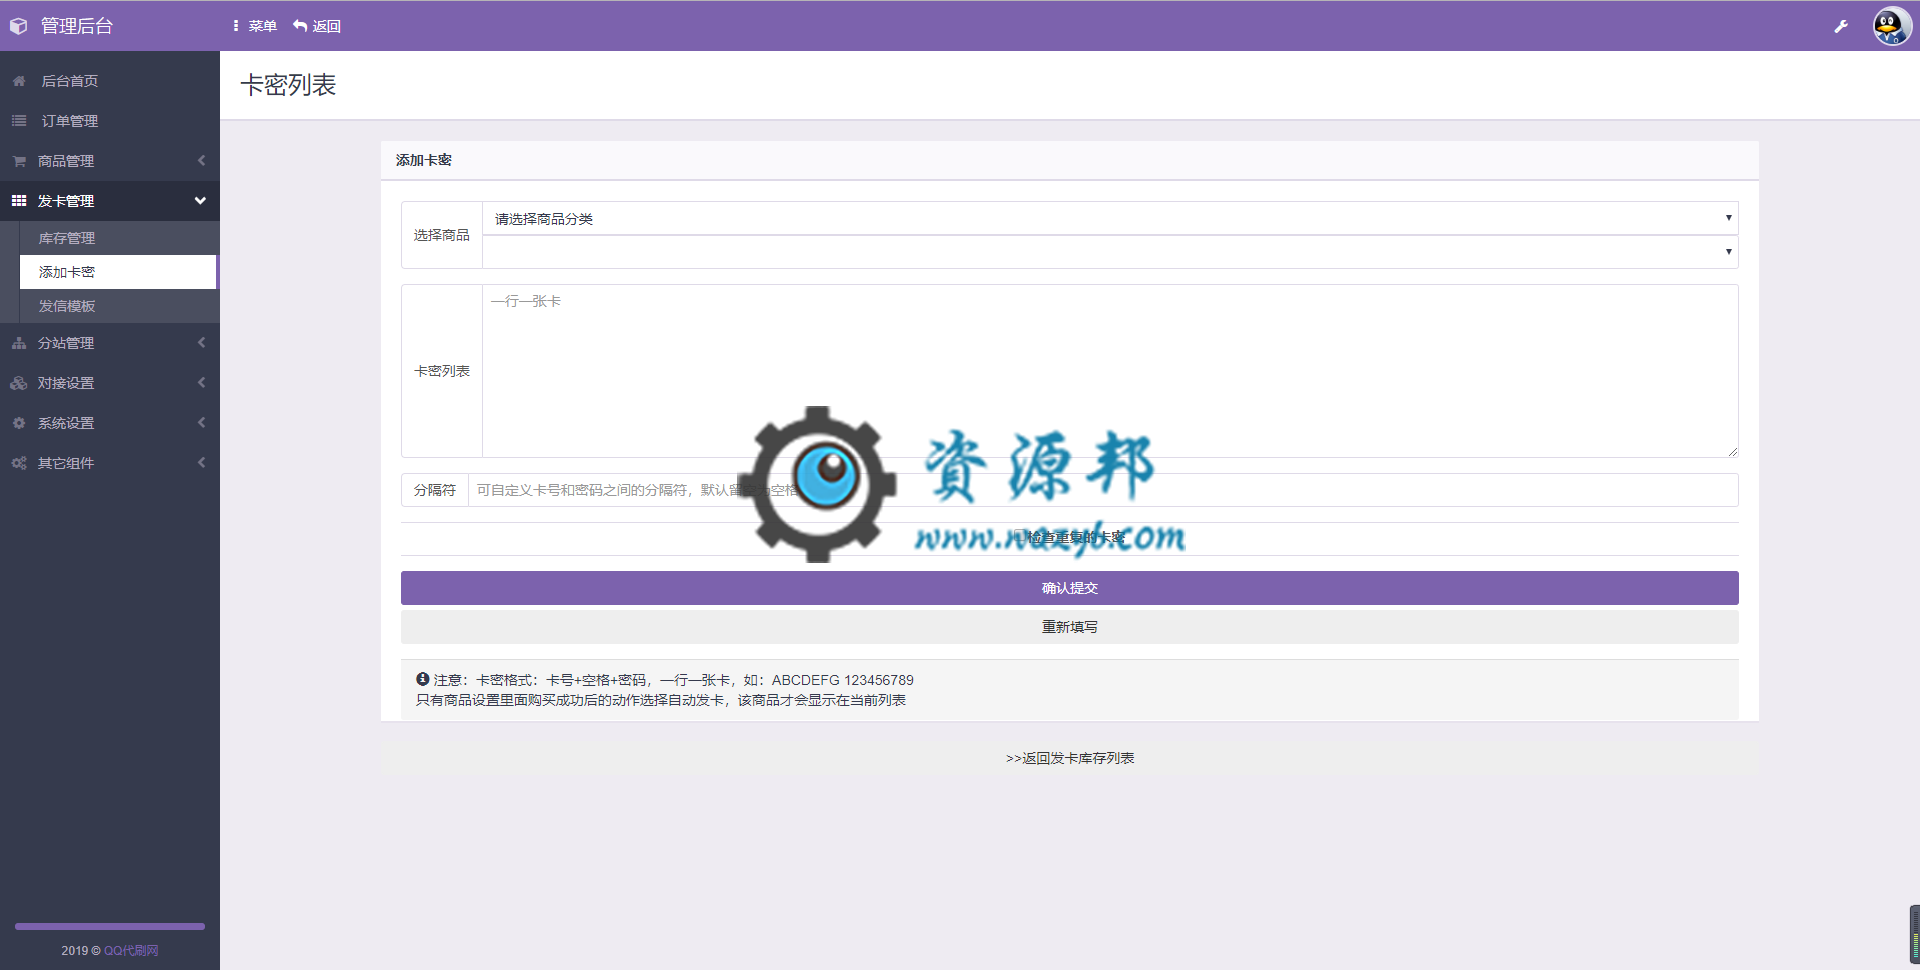Click the note text starting 只有商品设置里面
The width and height of the screenshot is (1920, 970).
click(660, 700)
